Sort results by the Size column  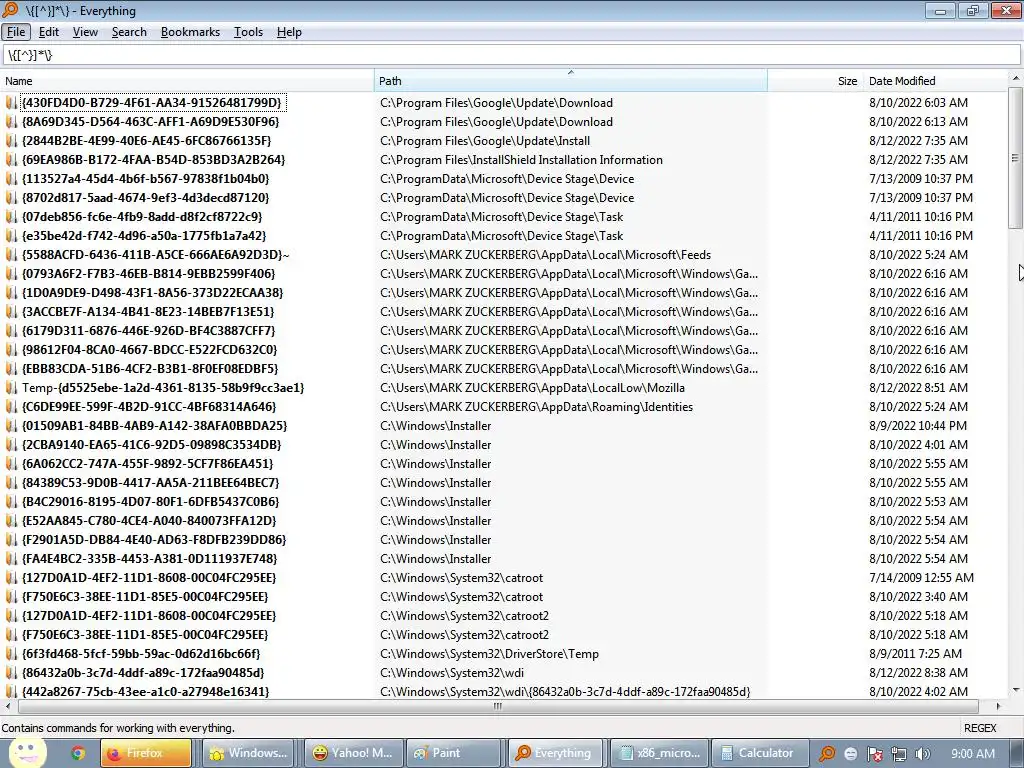(x=815, y=81)
